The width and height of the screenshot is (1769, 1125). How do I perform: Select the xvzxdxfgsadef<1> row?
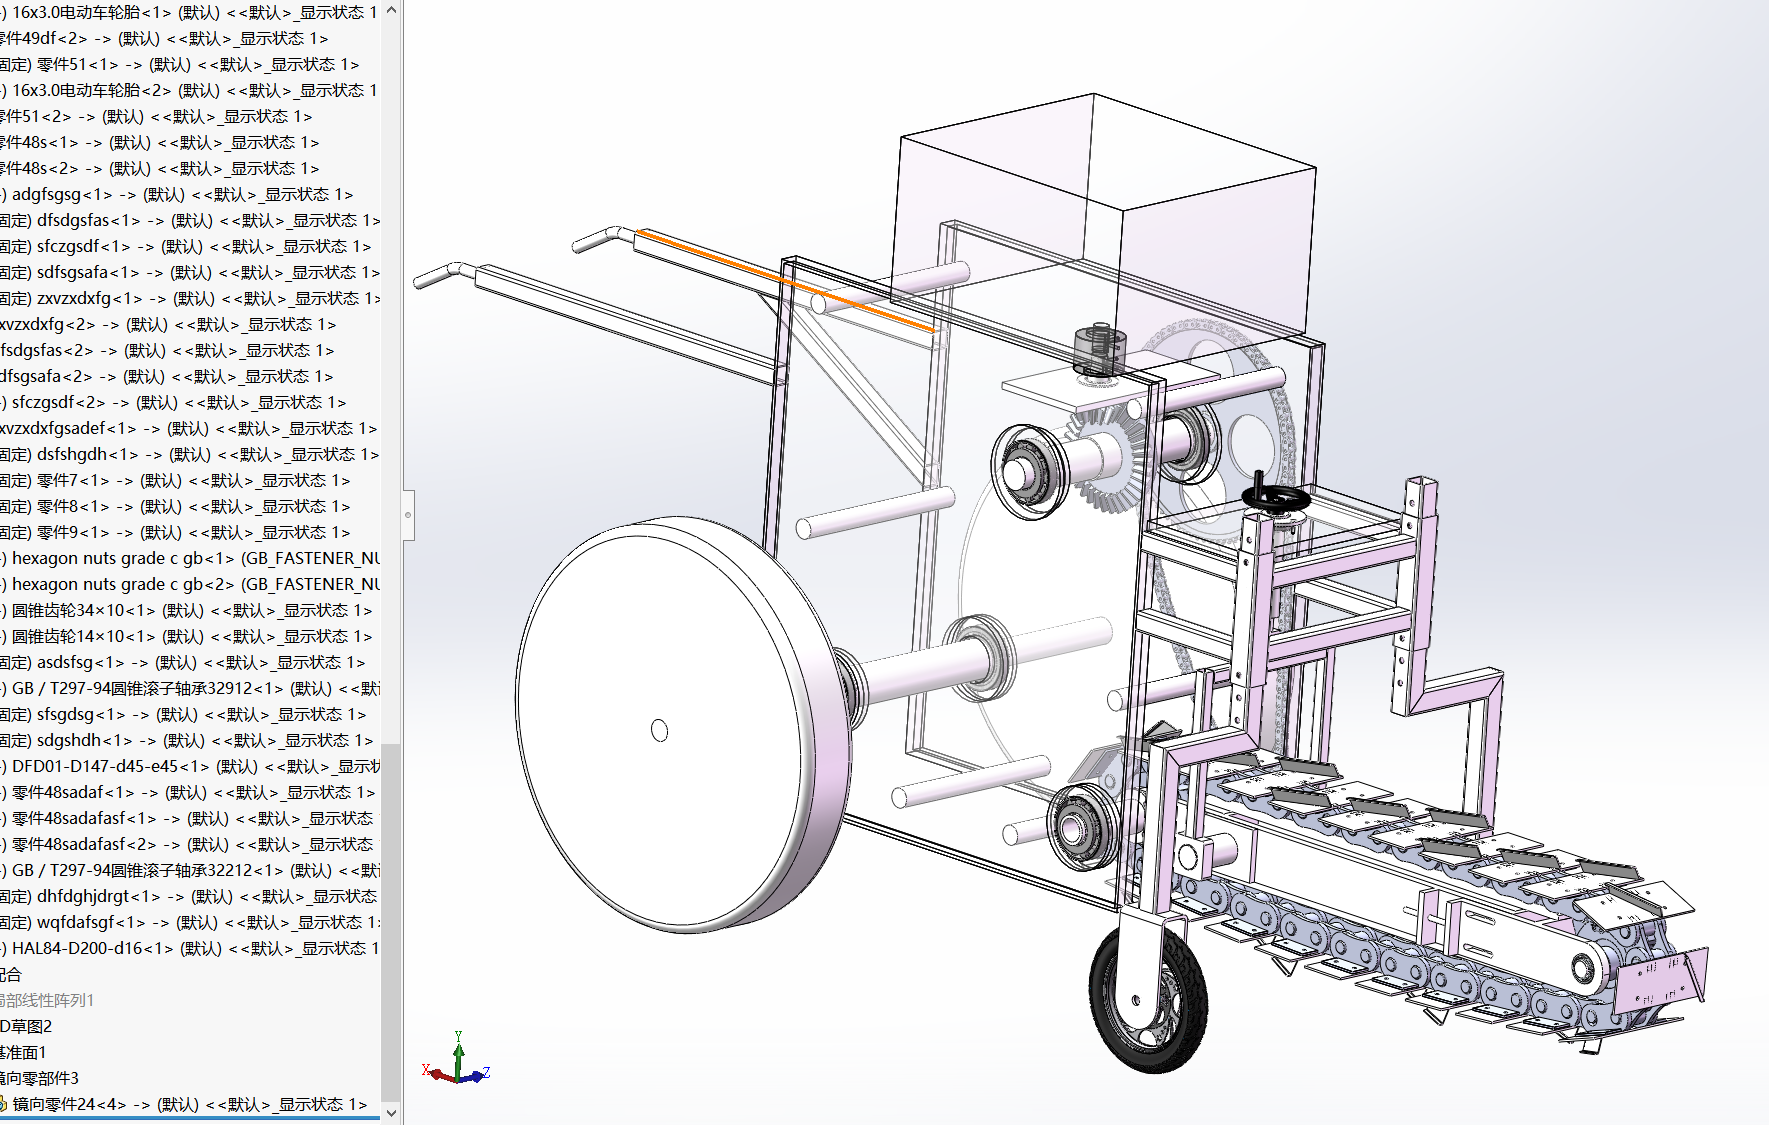pyautogui.click(x=189, y=428)
